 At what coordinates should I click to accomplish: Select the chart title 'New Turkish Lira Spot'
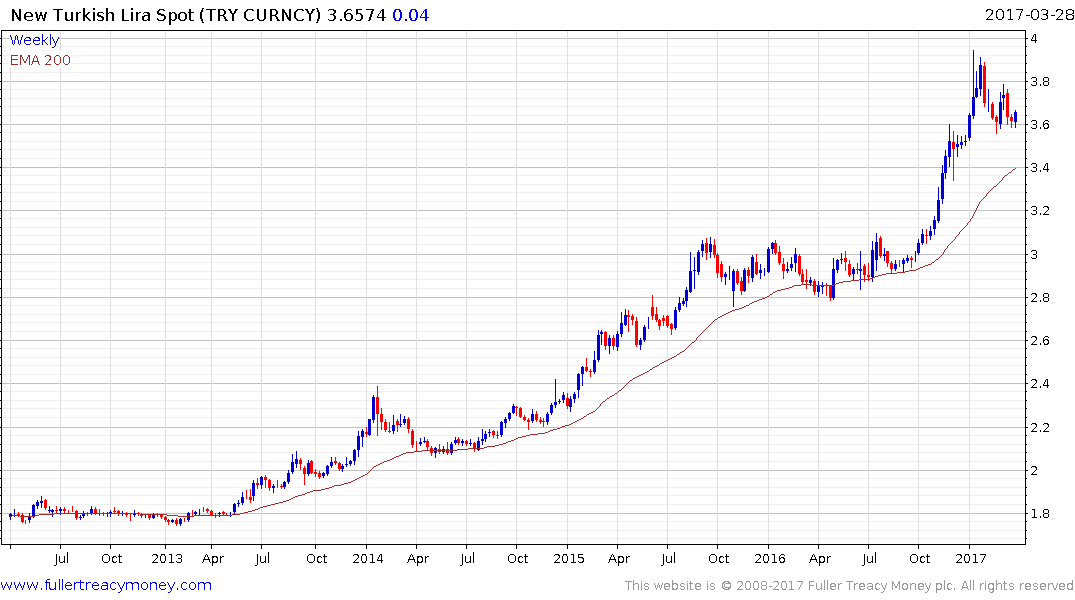coord(102,15)
